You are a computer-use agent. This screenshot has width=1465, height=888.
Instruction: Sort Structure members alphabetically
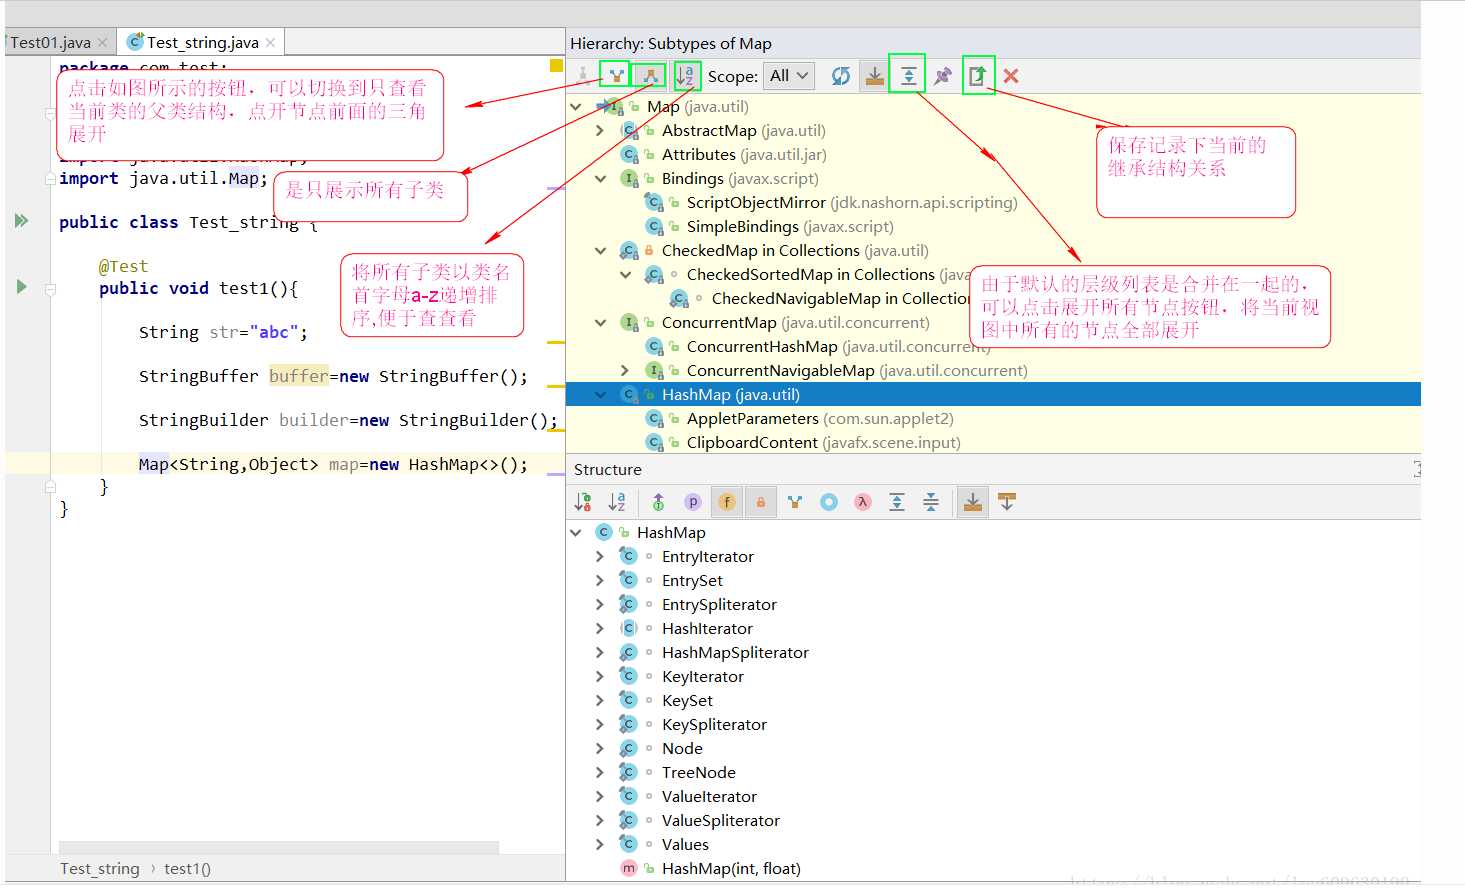point(617,502)
